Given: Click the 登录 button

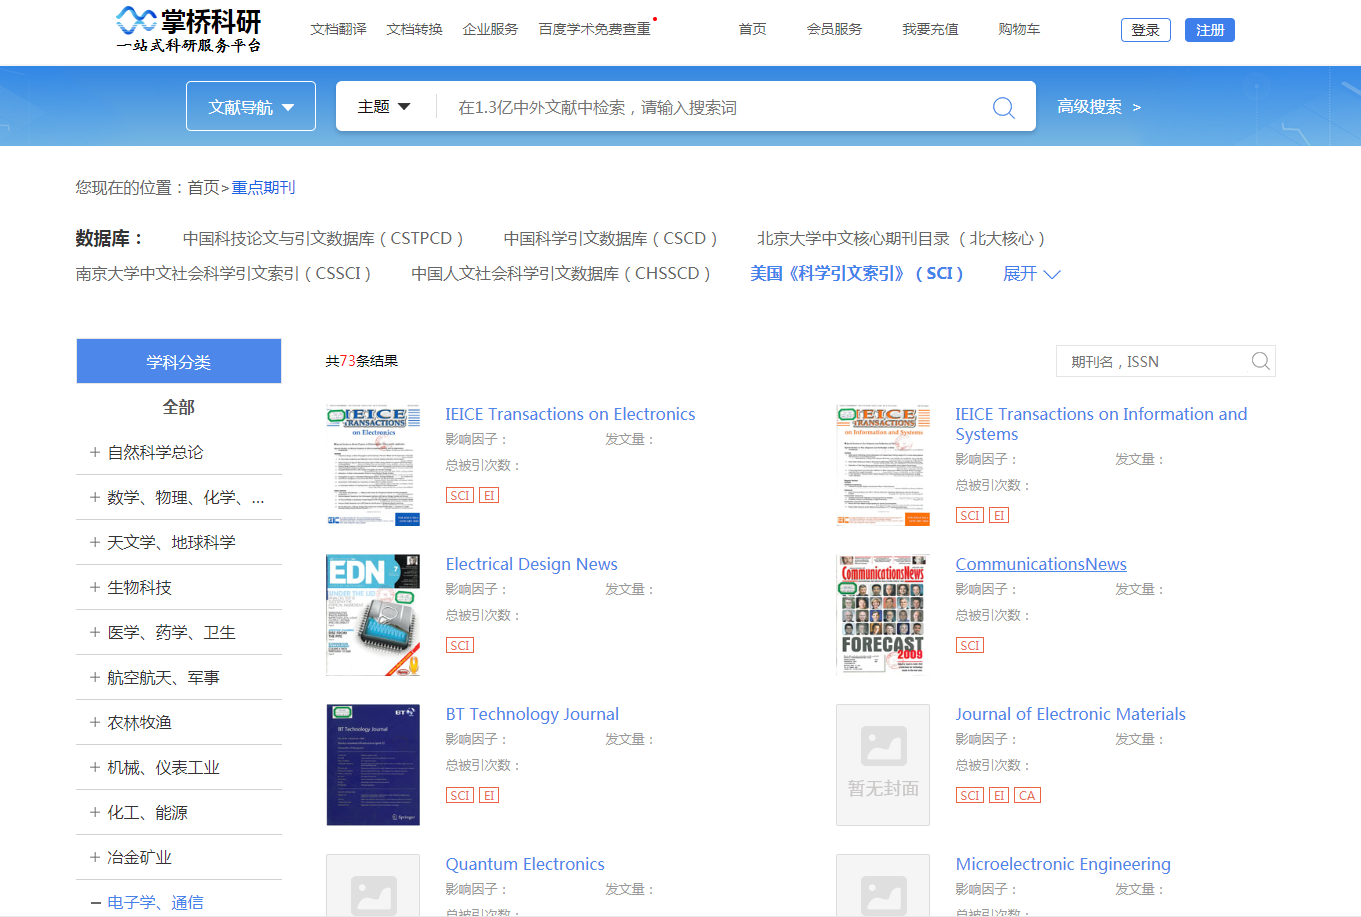Looking at the screenshot, I should click(x=1145, y=29).
